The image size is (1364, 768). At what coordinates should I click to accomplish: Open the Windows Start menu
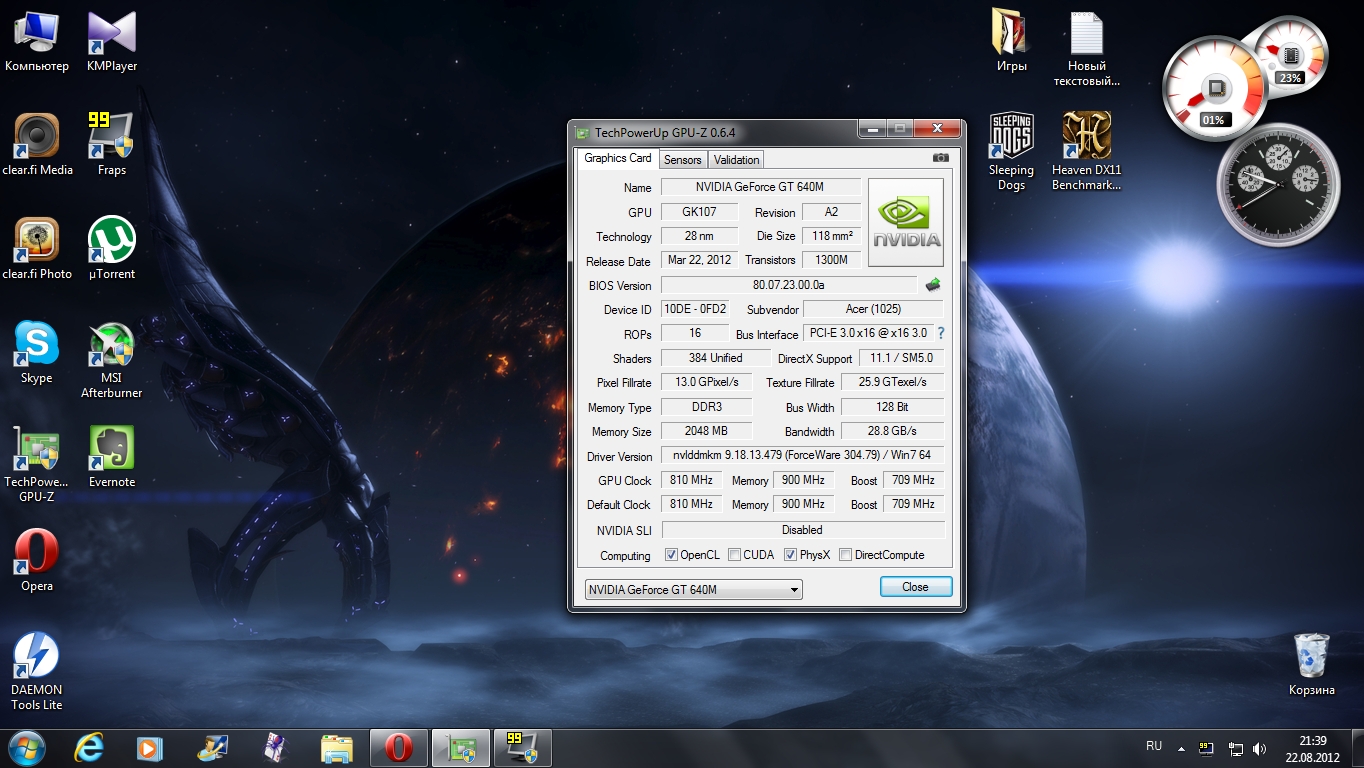(x=27, y=748)
